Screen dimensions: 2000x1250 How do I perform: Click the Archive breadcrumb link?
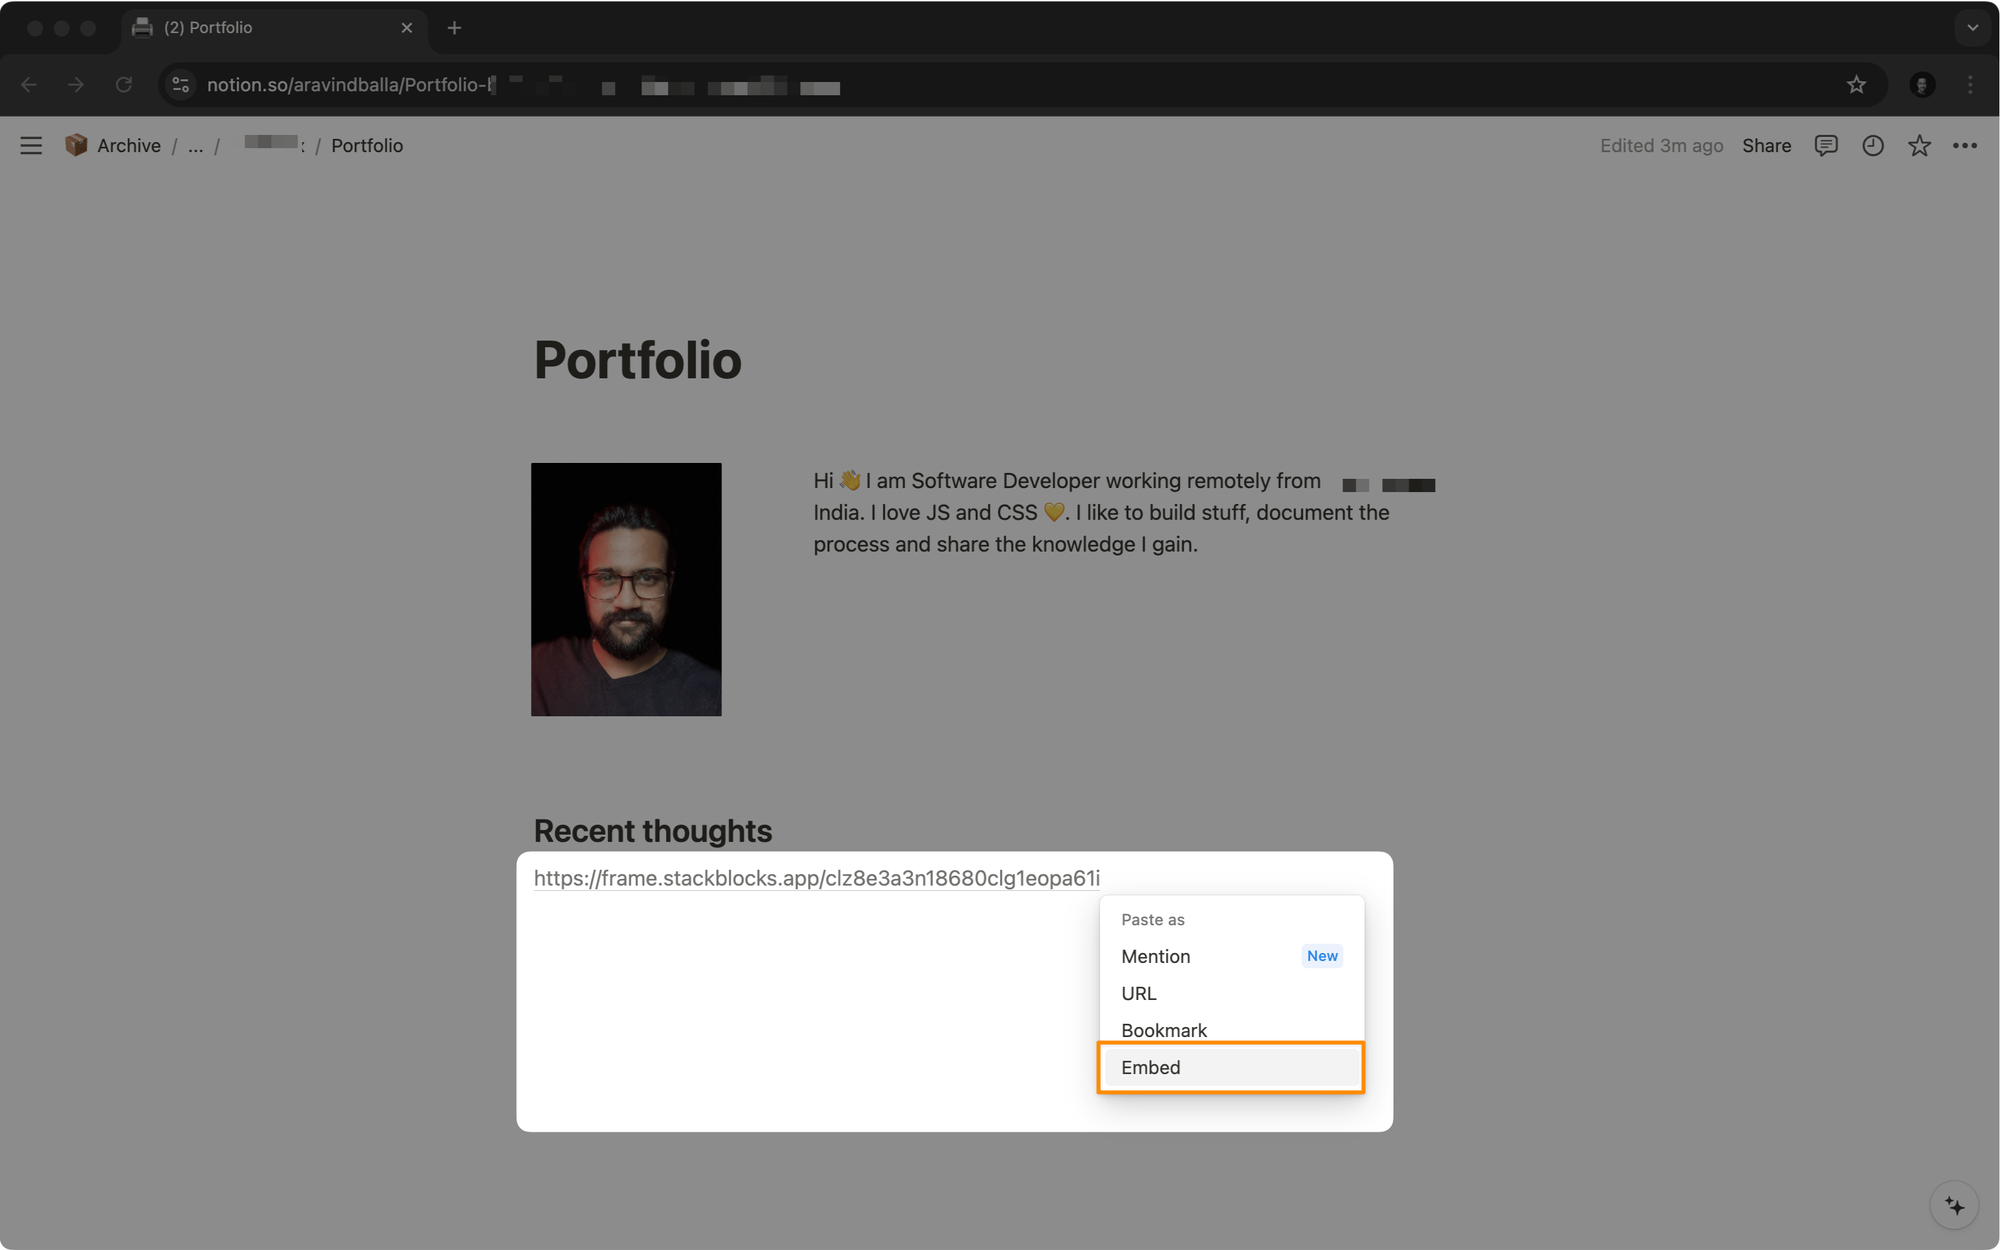pyautogui.click(x=128, y=145)
